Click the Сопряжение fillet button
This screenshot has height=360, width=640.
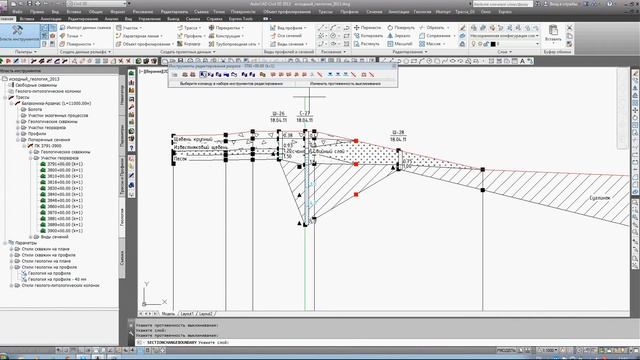[437, 36]
